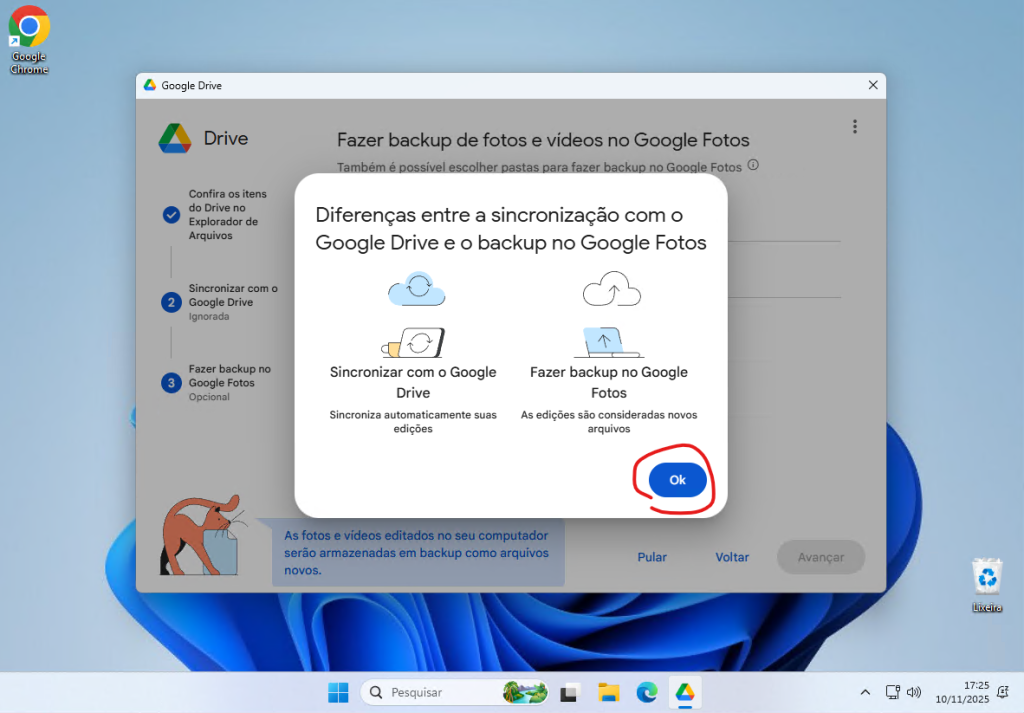Expand the hidden system tray icons chevron
This screenshot has width=1024, height=713.
(x=865, y=692)
